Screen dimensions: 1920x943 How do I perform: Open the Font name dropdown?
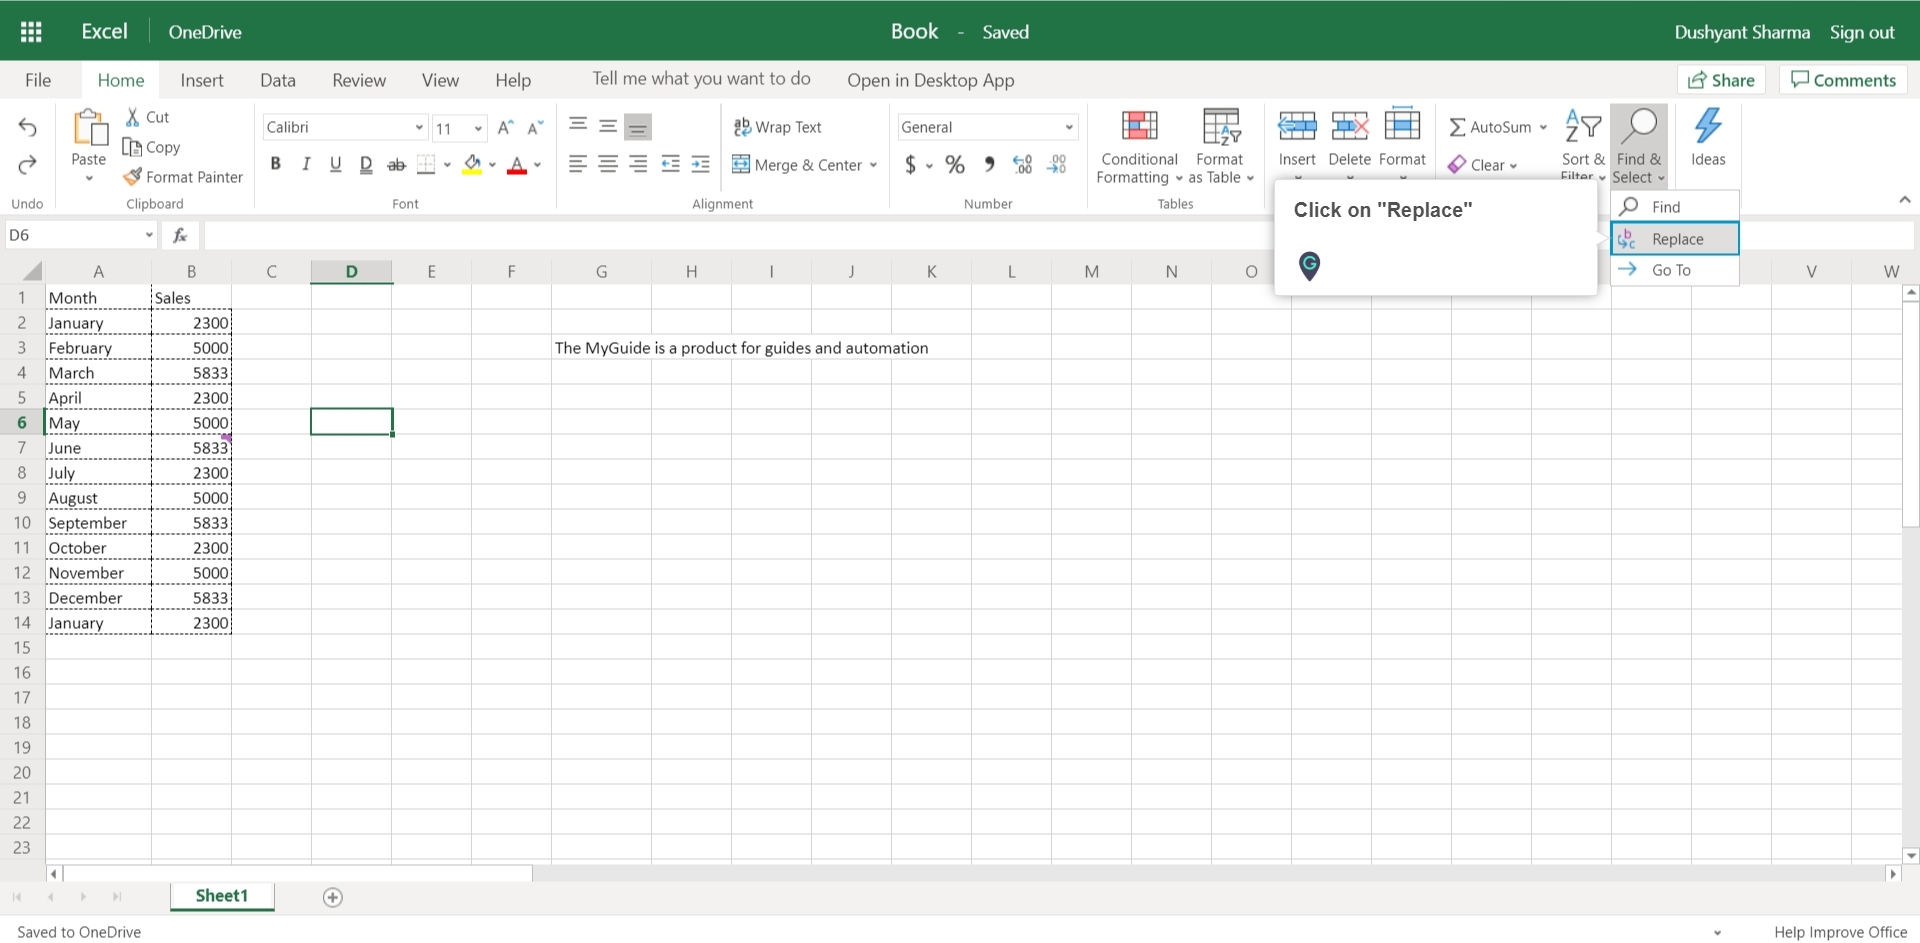click(x=419, y=127)
